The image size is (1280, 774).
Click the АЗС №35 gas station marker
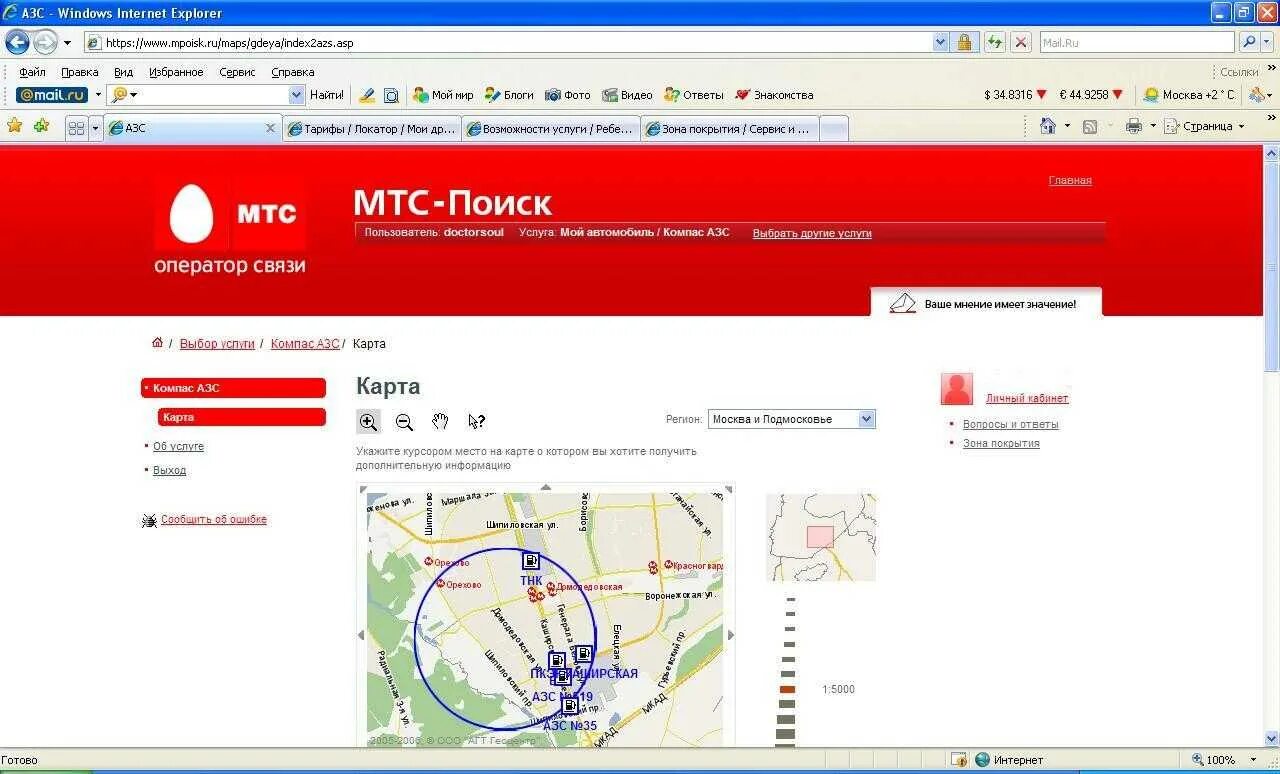[569, 706]
